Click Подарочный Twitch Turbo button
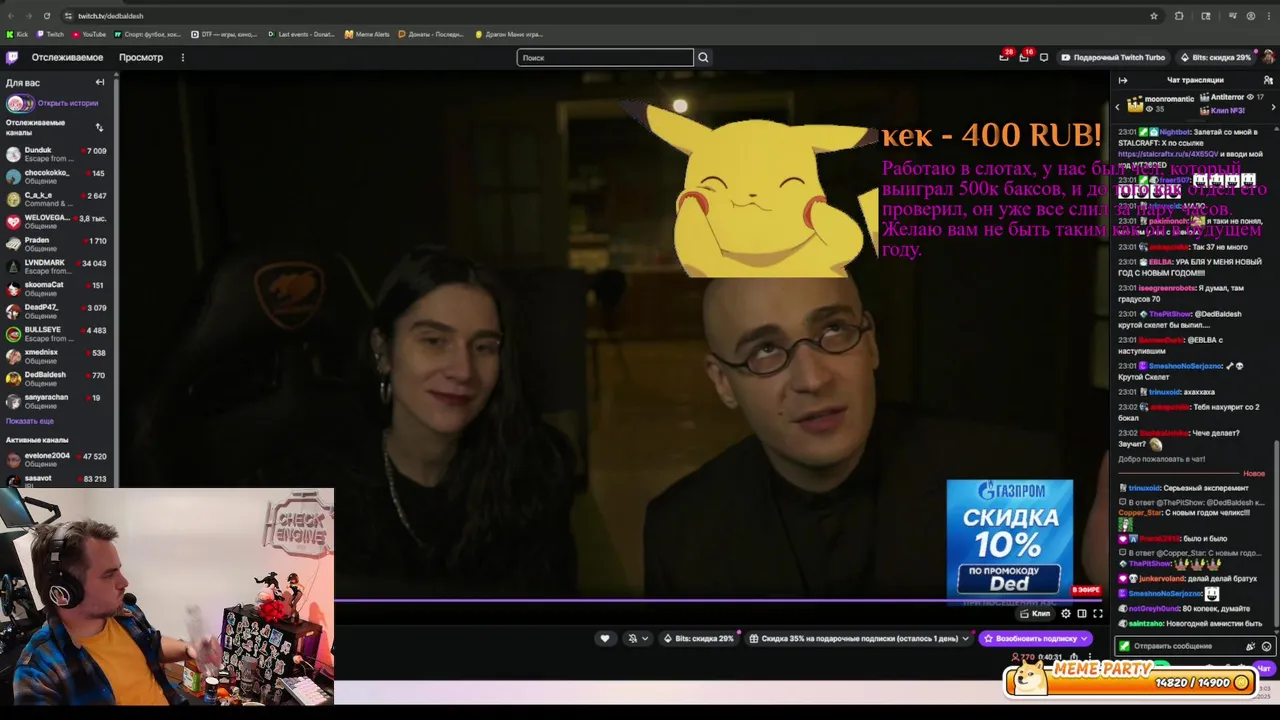The height and width of the screenshot is (720, 1280). tap(1113, 57)
